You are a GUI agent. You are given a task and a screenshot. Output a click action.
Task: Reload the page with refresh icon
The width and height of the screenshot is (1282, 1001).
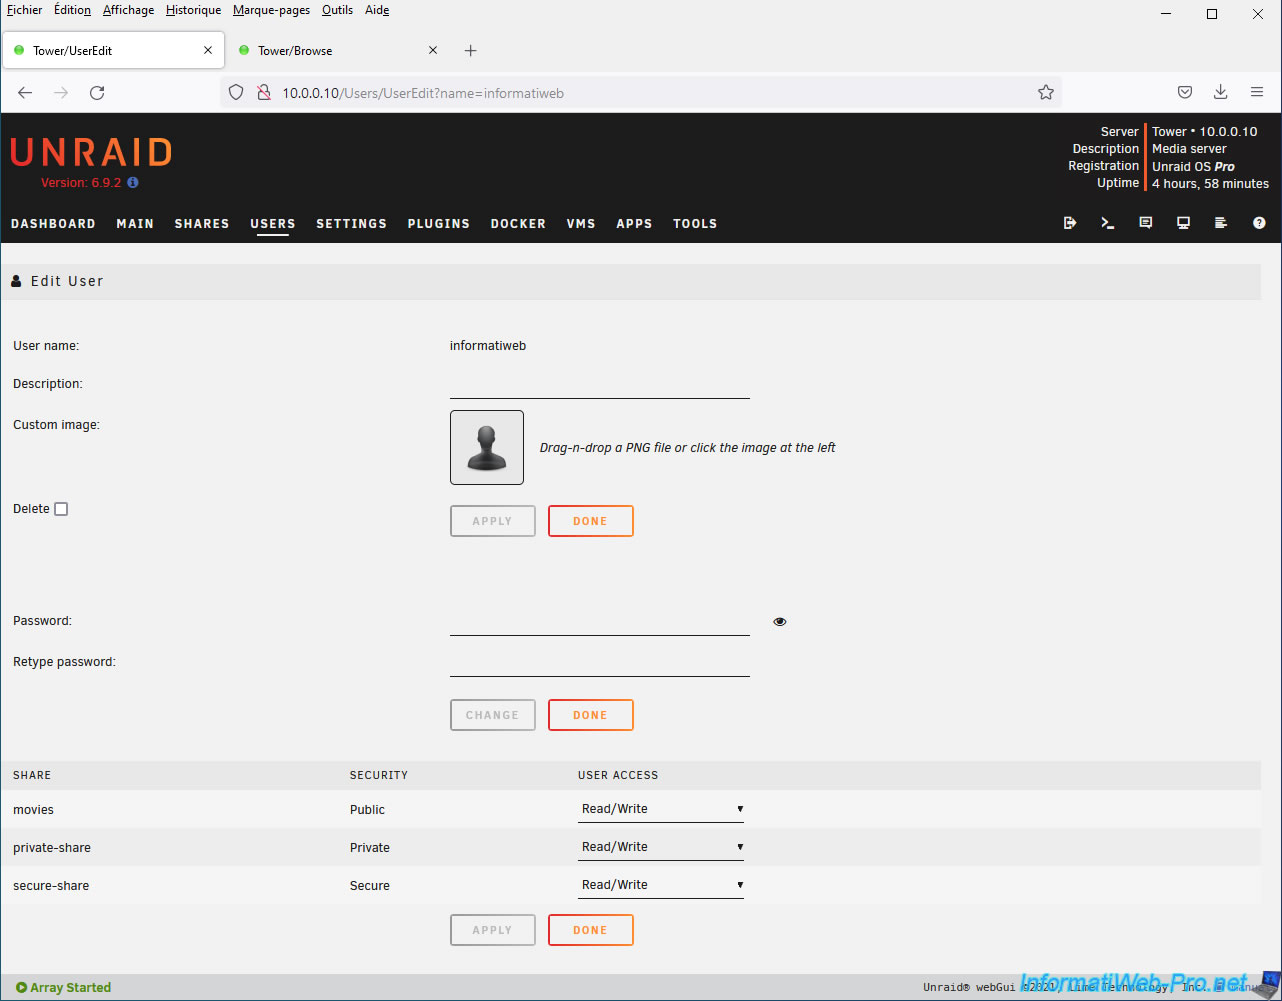[97, 93]
